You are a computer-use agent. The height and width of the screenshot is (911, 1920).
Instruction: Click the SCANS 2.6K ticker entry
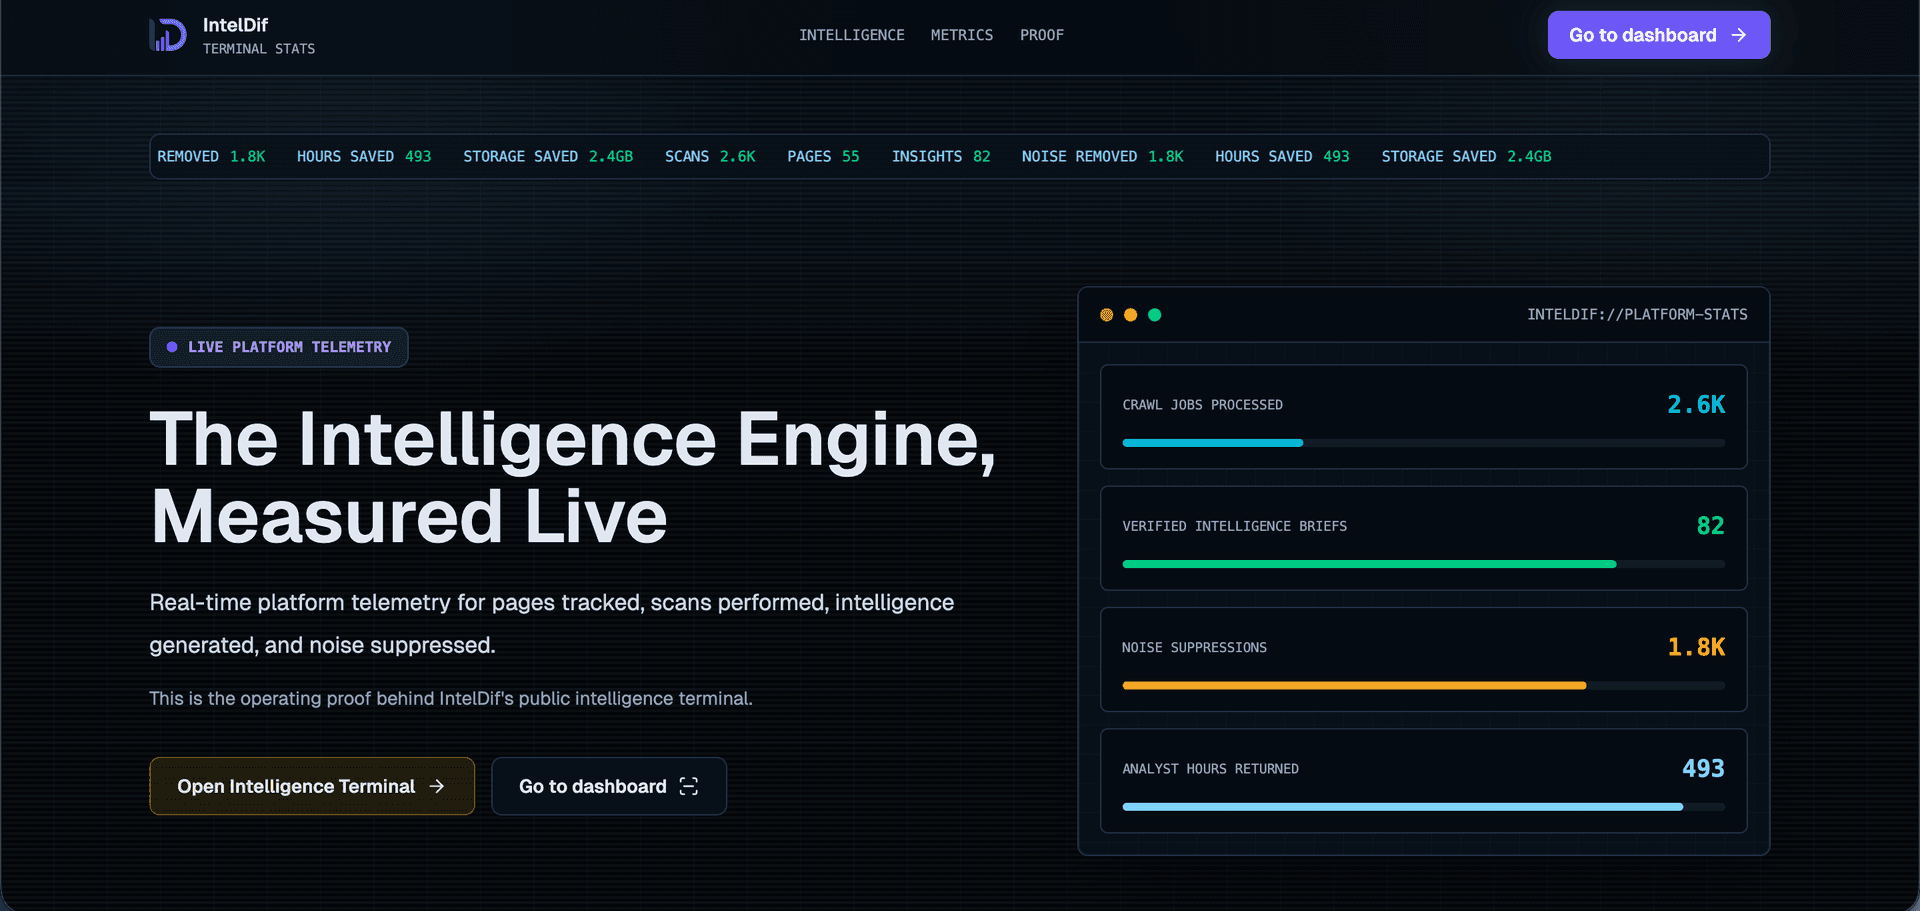coord(710,156)
